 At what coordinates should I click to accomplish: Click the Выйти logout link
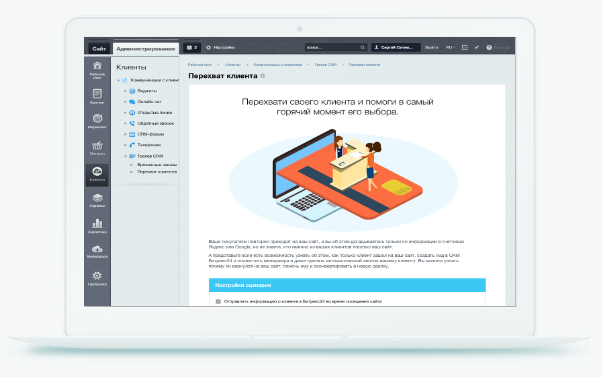[x=431, y=47]
